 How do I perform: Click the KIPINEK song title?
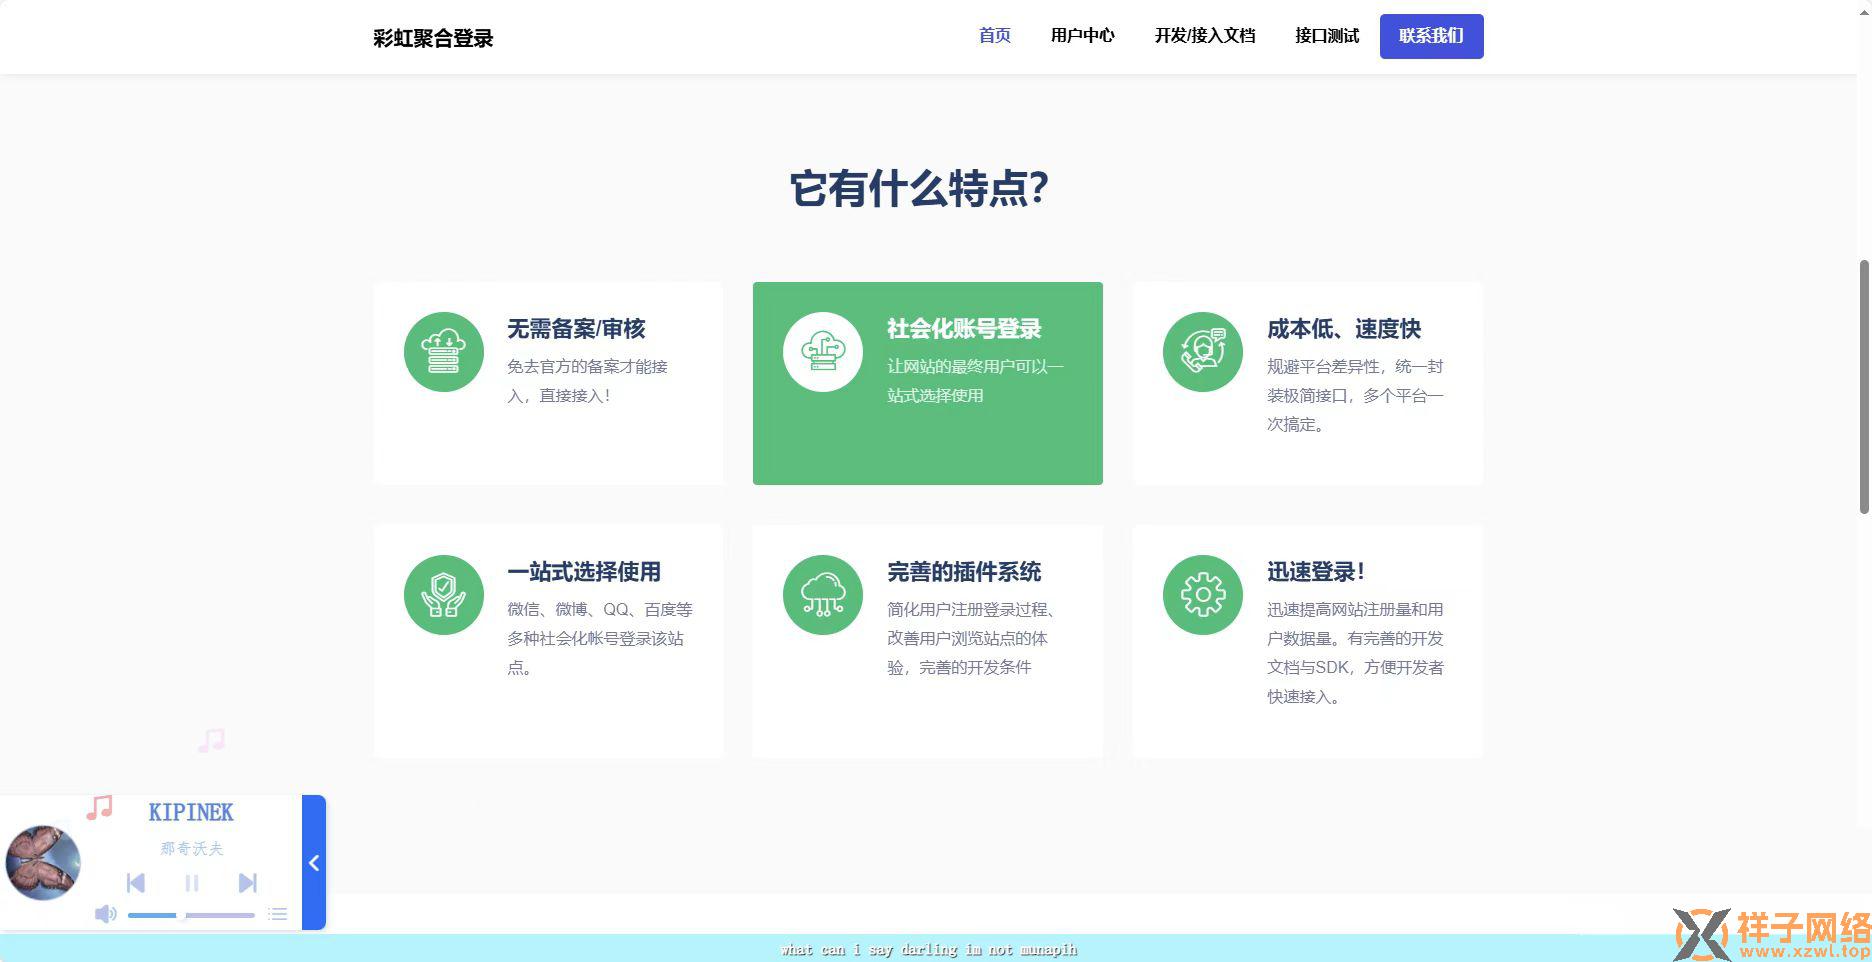(x=191, y=812)
